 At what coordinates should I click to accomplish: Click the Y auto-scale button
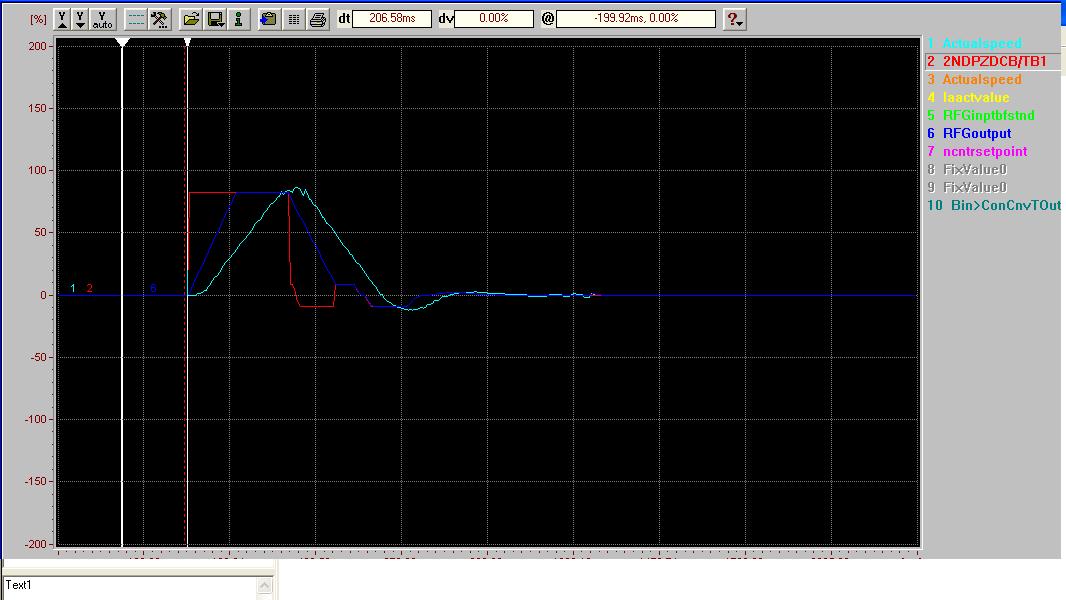(102, 19)
